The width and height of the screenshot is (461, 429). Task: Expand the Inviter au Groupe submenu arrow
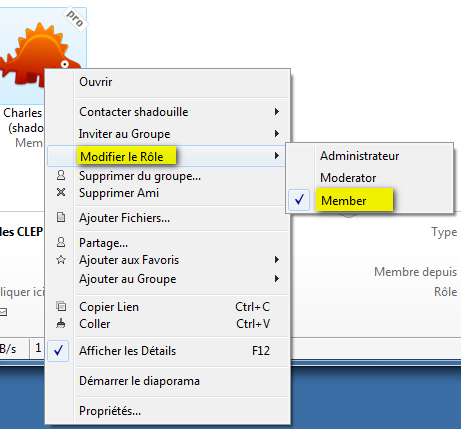click(277, 134)
